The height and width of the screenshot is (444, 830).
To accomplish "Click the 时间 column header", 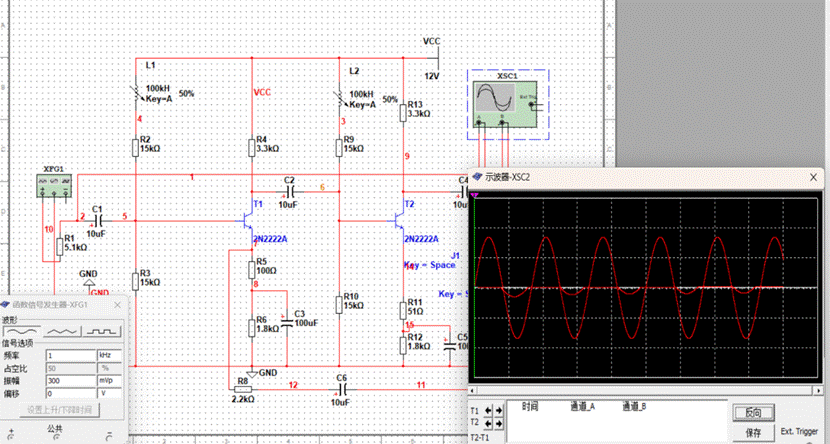I will coord(530,406).
